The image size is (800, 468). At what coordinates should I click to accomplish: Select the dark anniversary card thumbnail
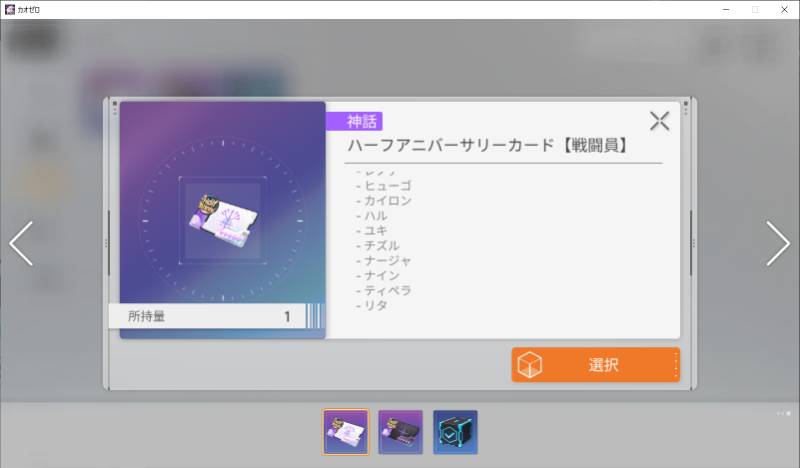tap(401, 432)
